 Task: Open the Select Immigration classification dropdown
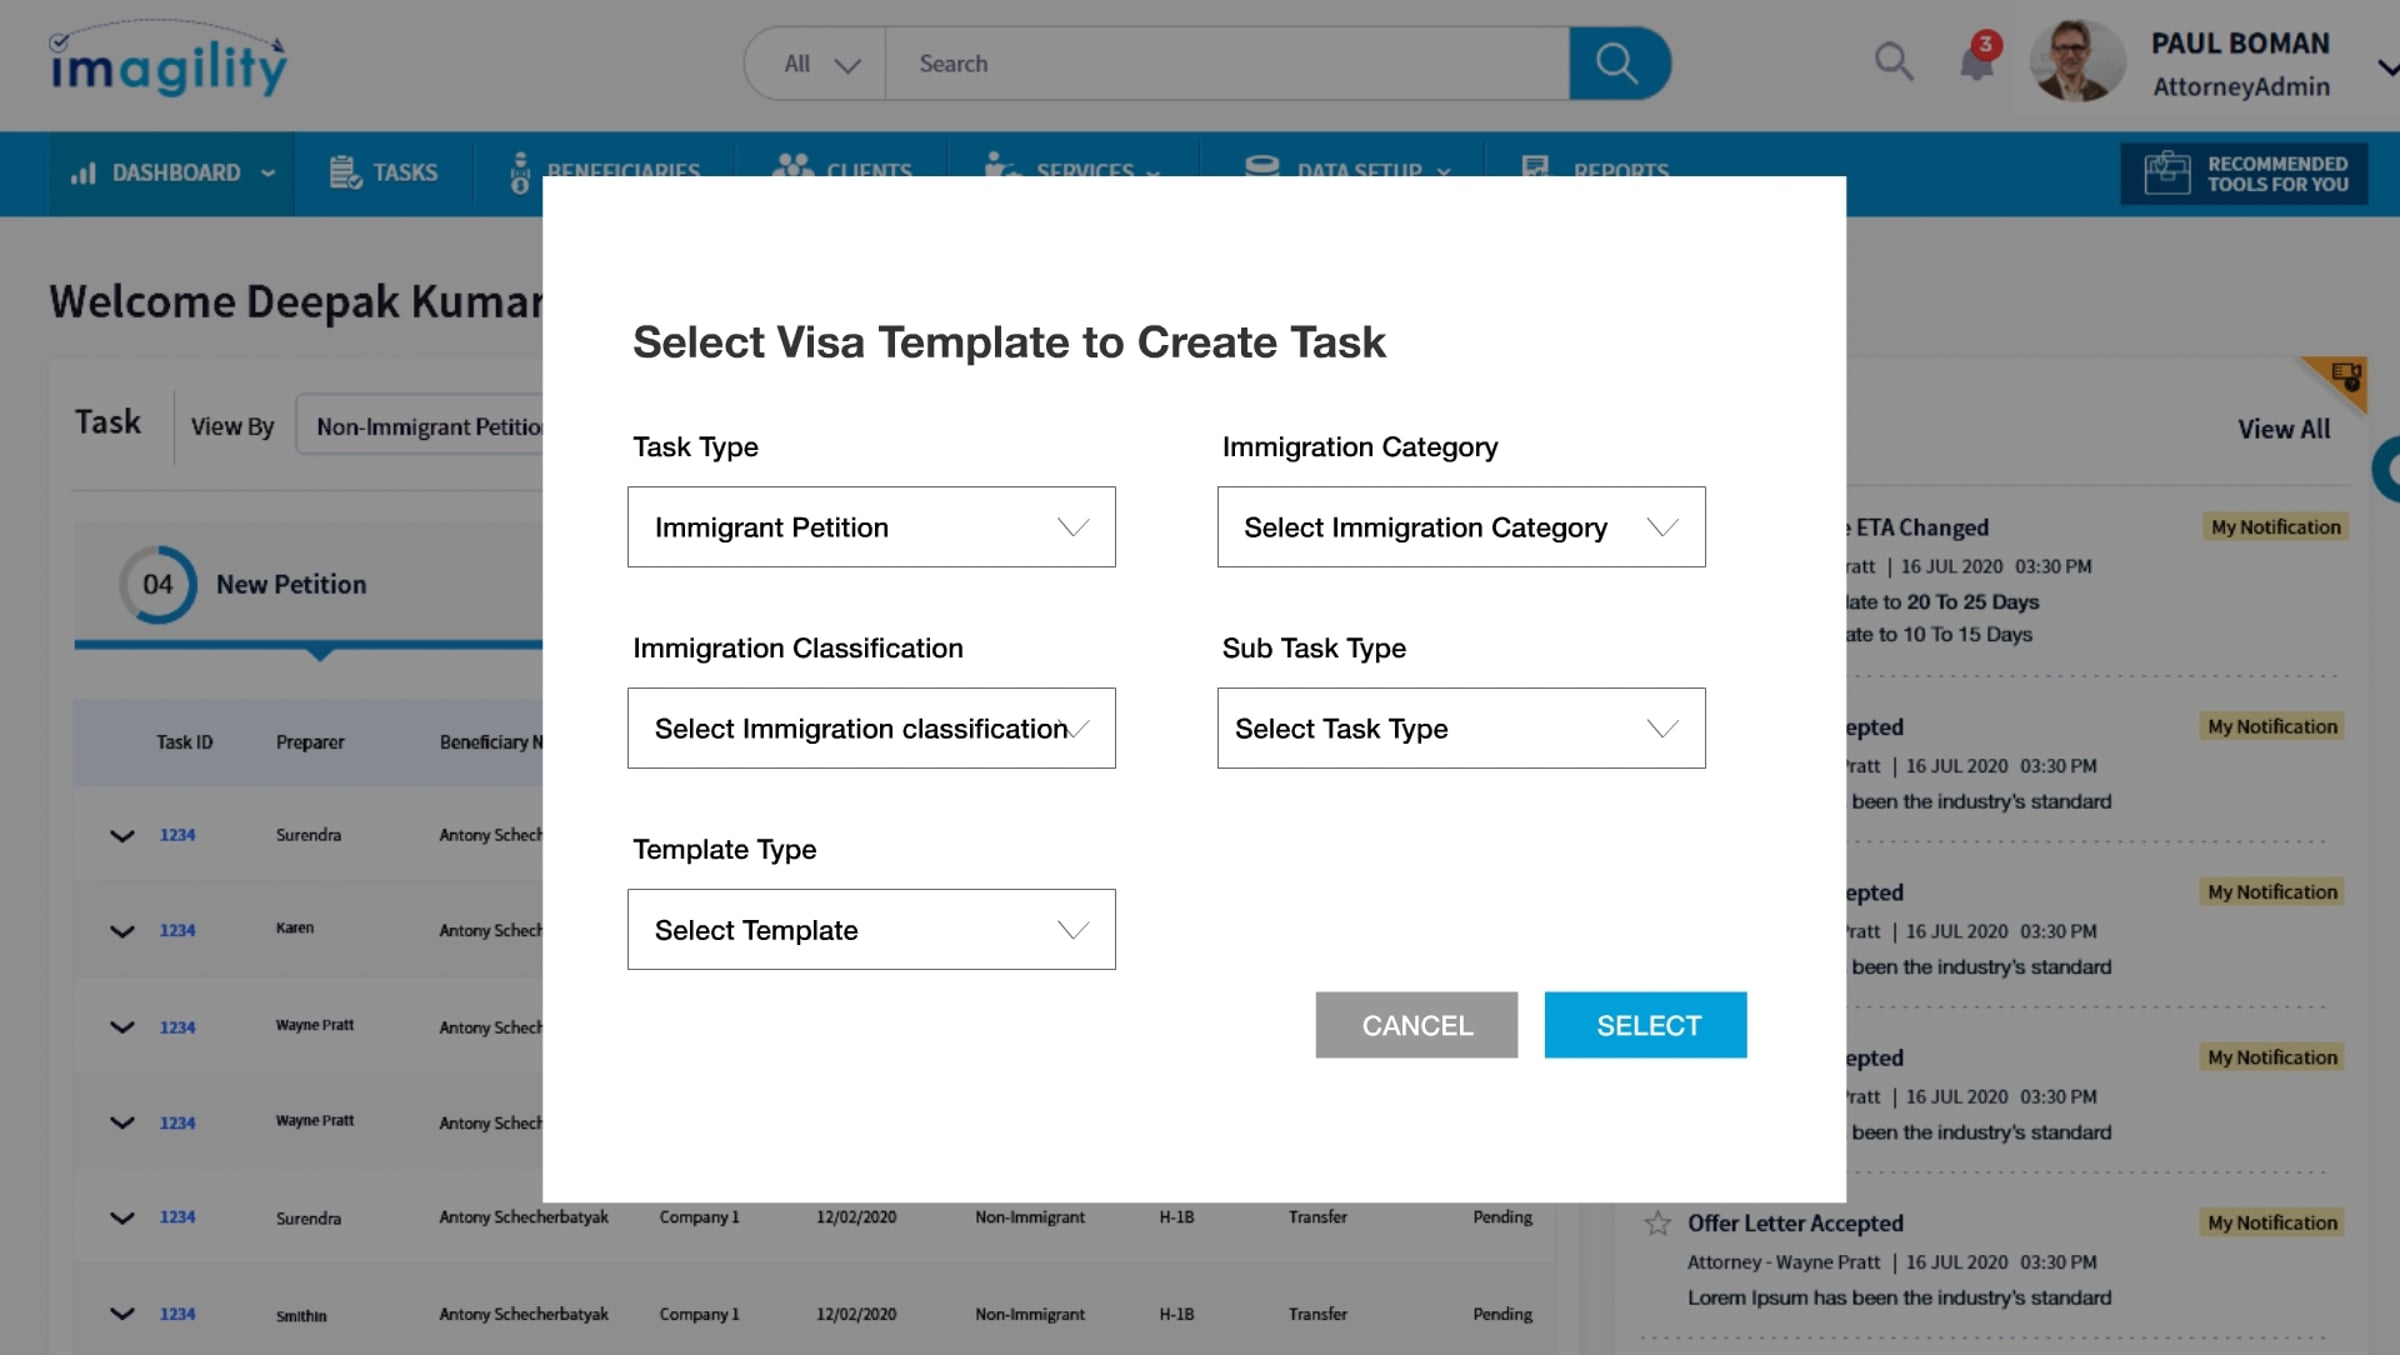pos(871,728)
